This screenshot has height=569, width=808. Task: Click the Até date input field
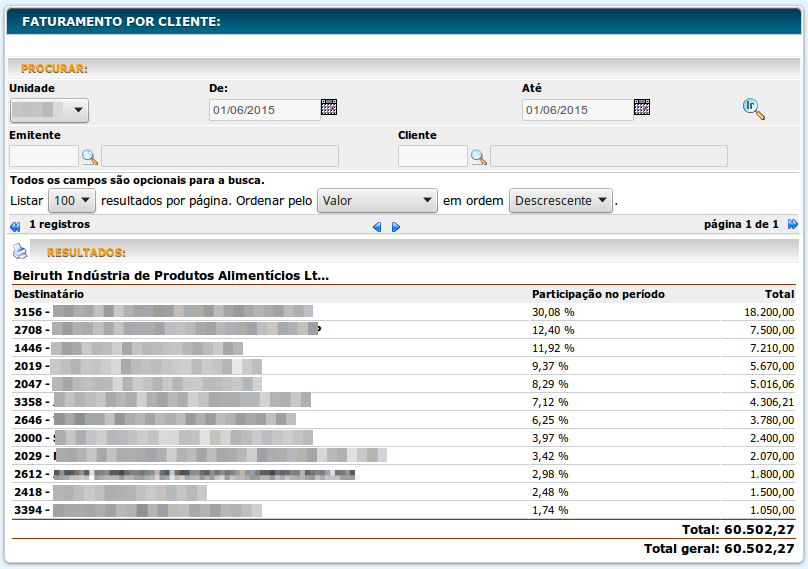point(577,110)
